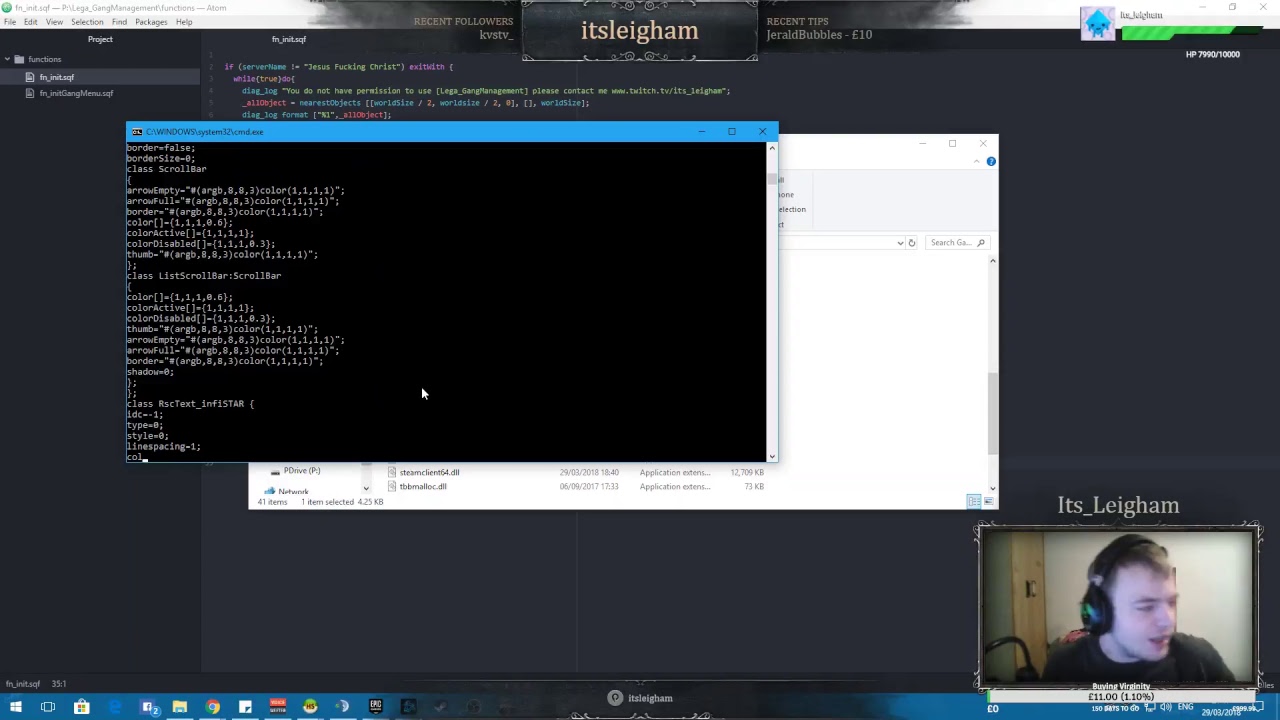Click the Explorer file list scrollbar thumb
This screenshot has height=720, width=1280.
pos(992,412)
